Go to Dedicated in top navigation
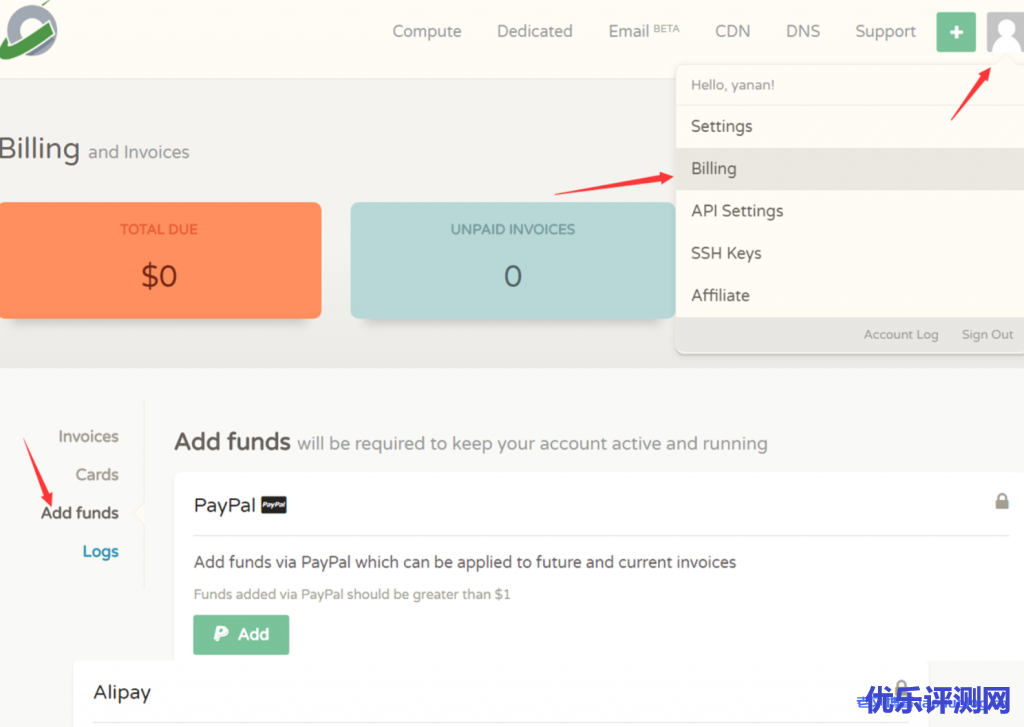This screenshot has height=727, width=1024. click(x=535, y=31)
